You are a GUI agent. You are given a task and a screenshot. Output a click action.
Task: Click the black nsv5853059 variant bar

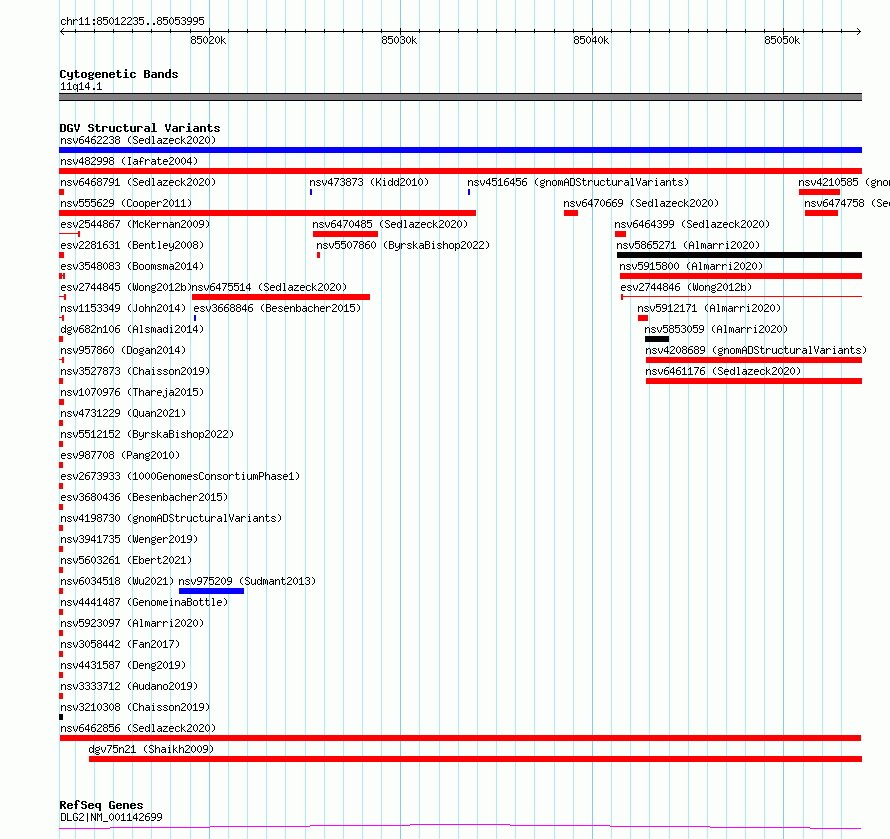pyautogui.click(x=657, y=339)
